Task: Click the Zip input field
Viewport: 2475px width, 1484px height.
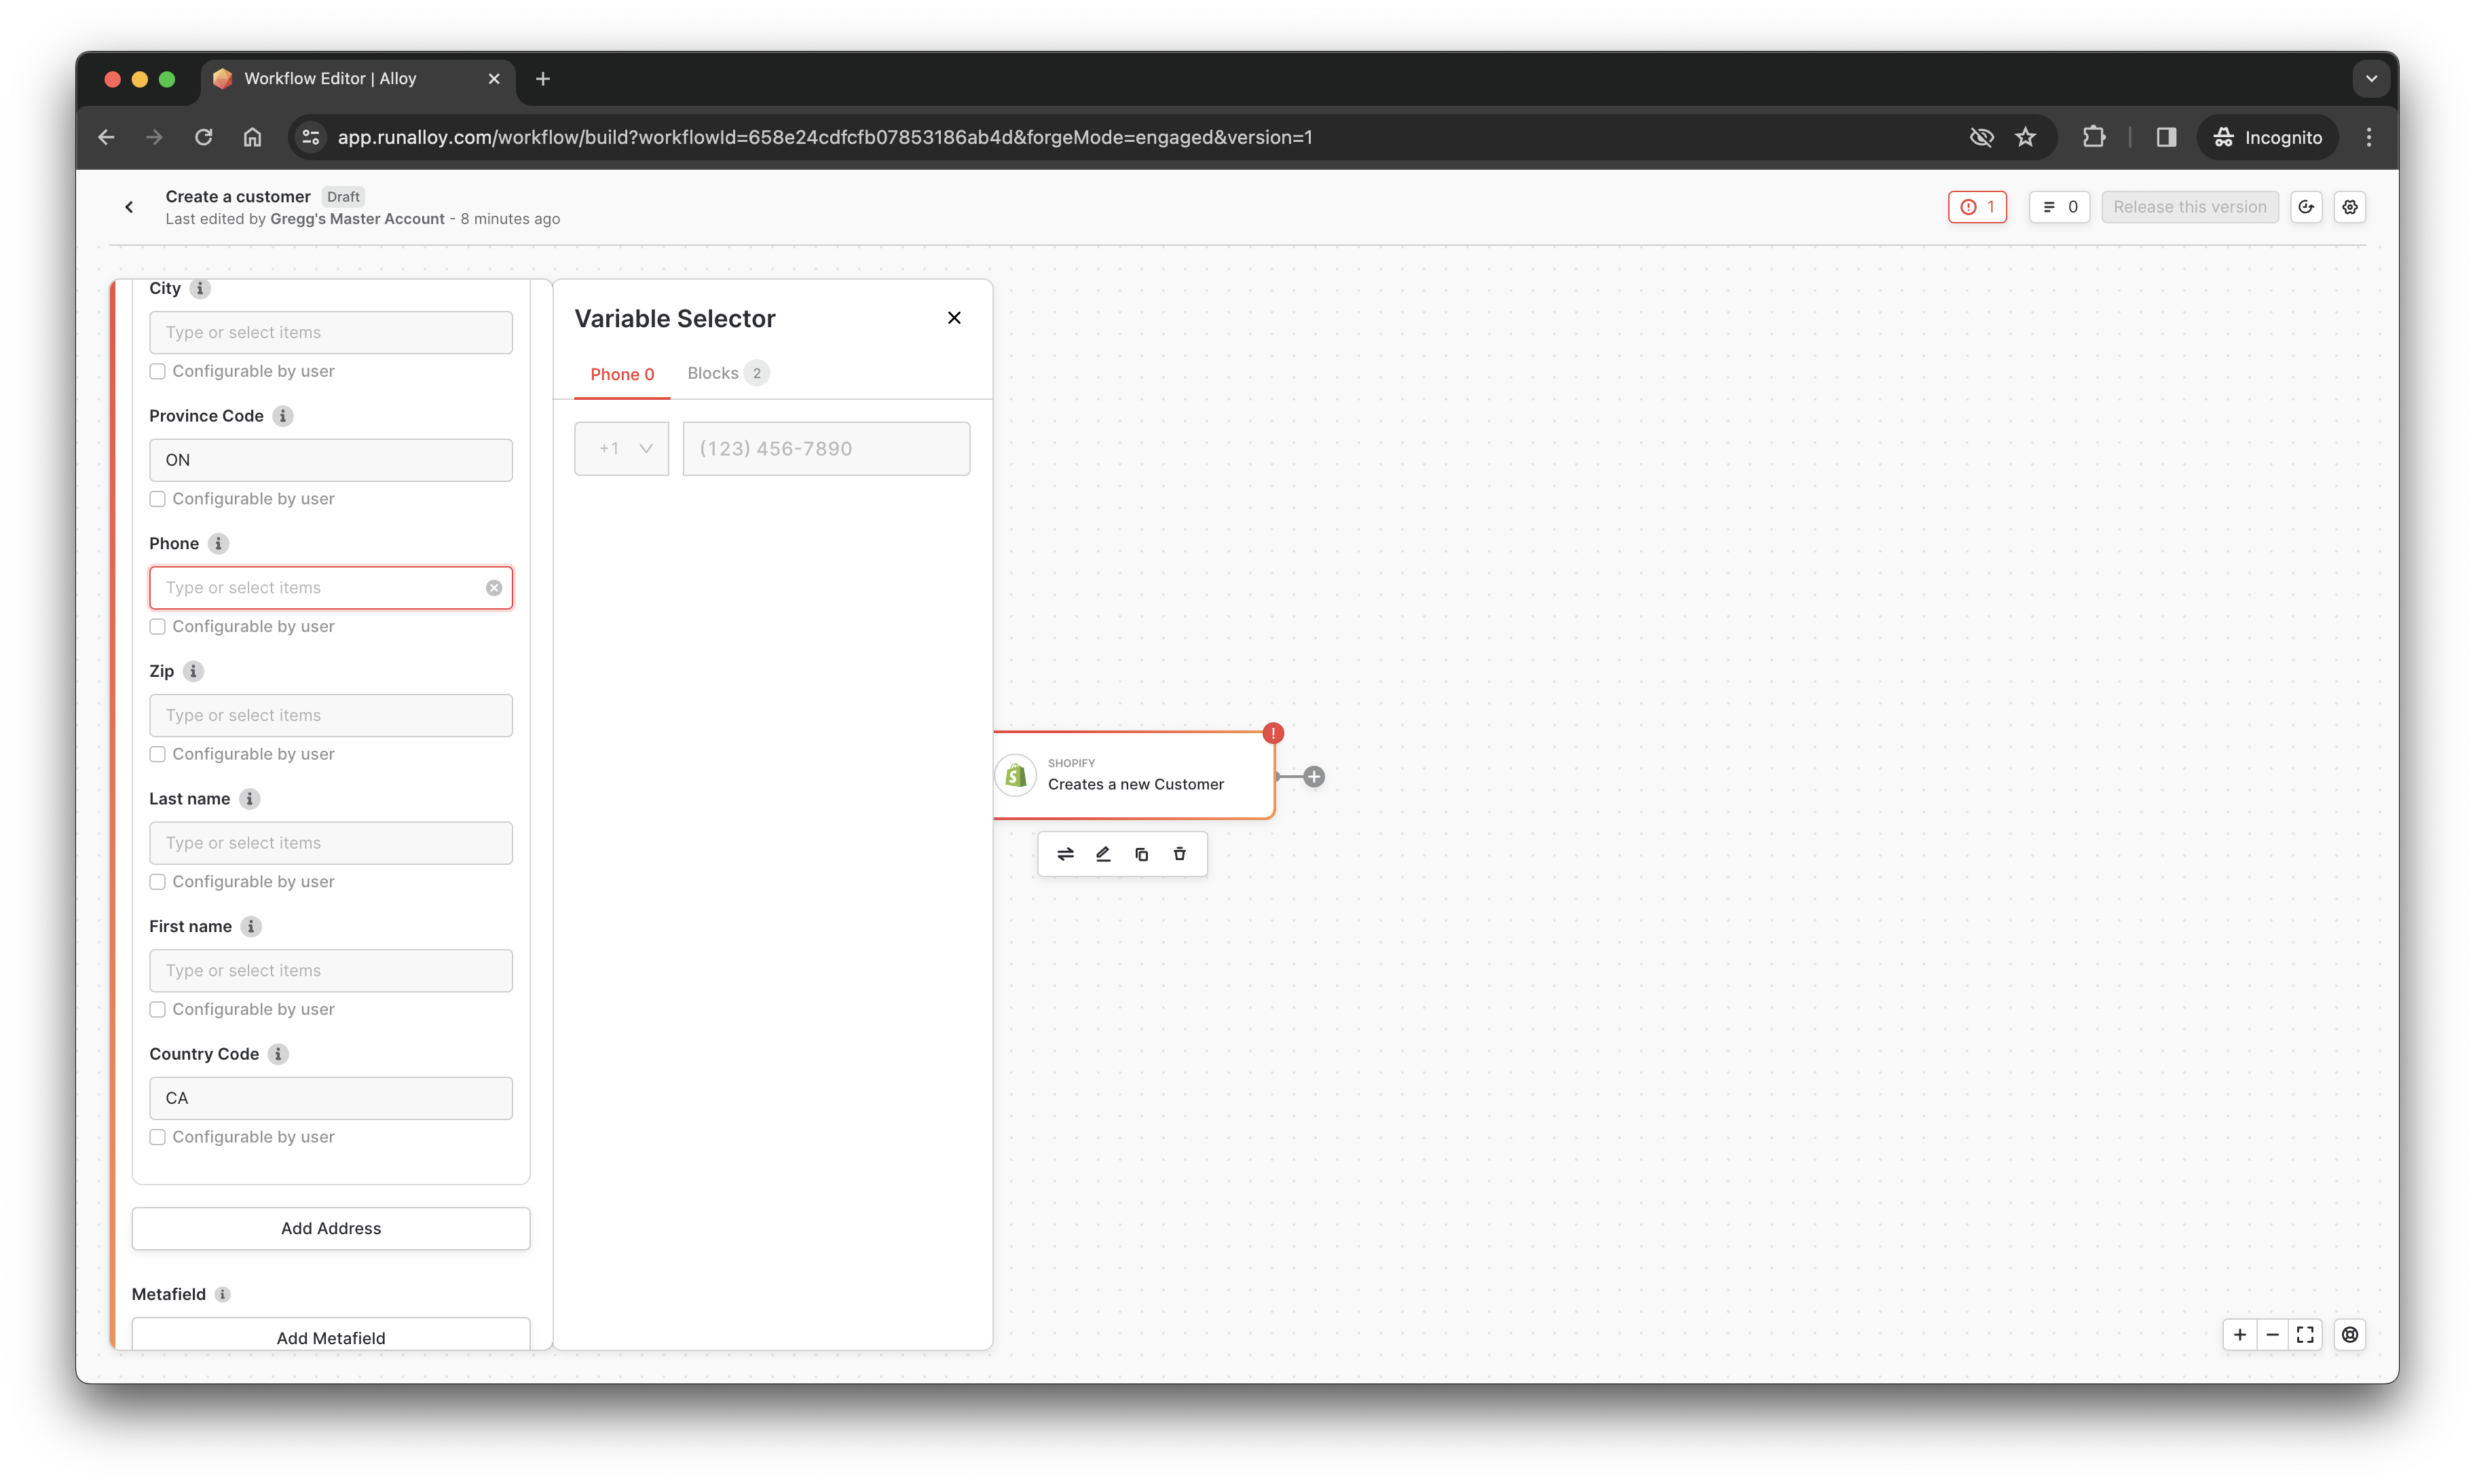Action: (331, 716)
